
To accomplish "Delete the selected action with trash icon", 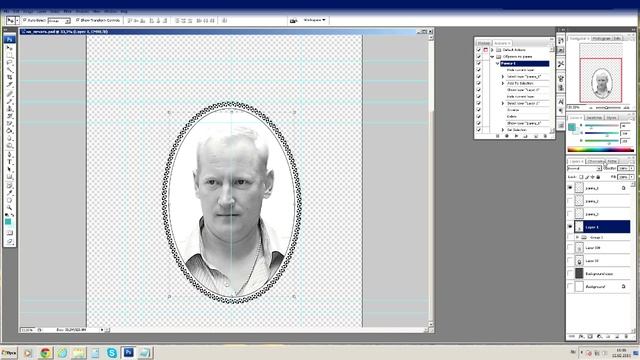I will click(545, 136).
